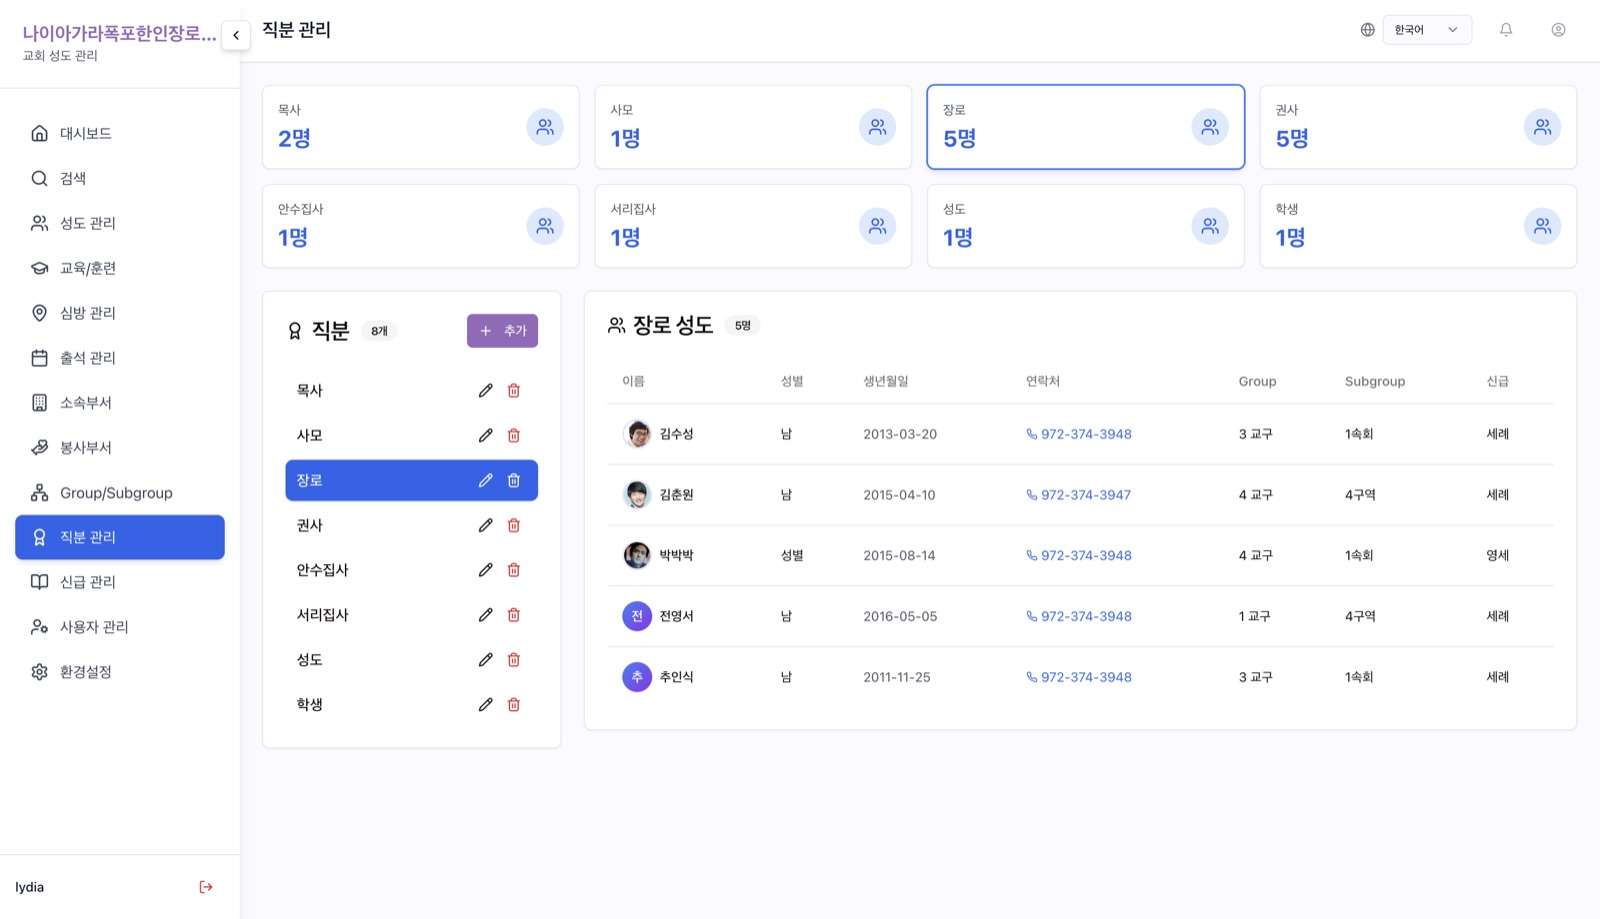The image size is (1600, 919).
Task: Delete the 학생 role with trash icon
Action: (514, 704)
